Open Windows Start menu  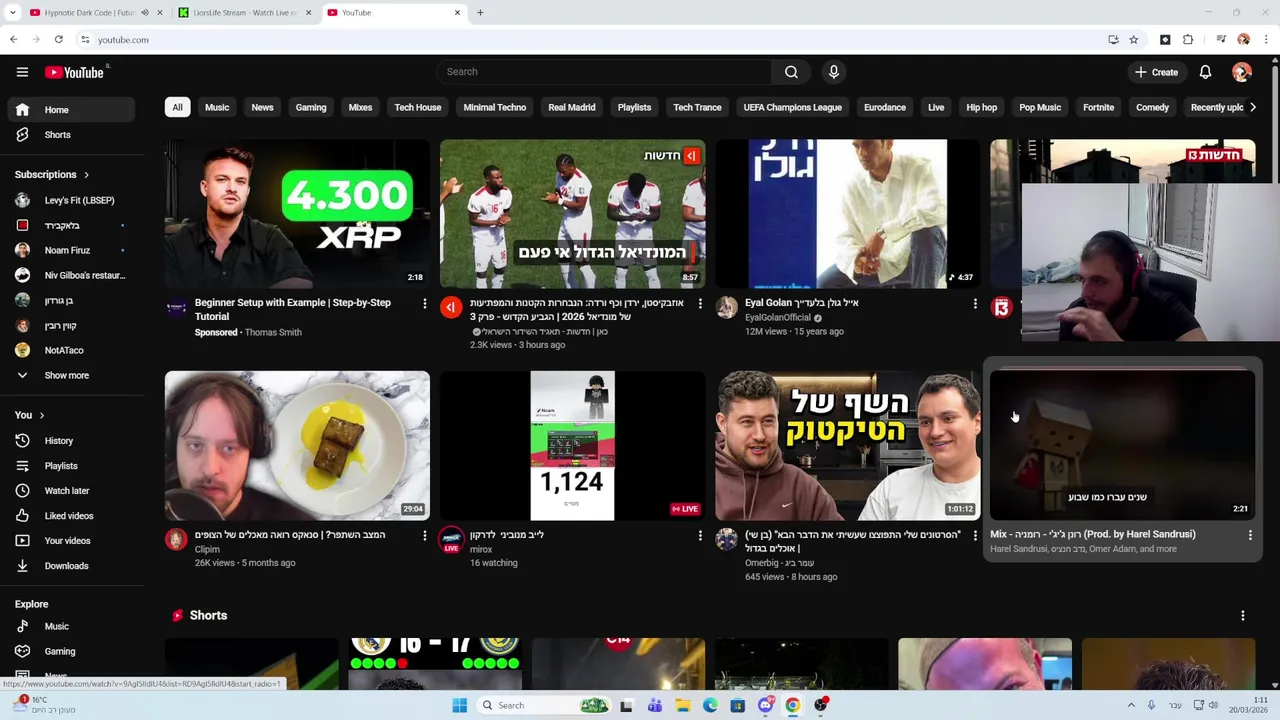(459, 705)
